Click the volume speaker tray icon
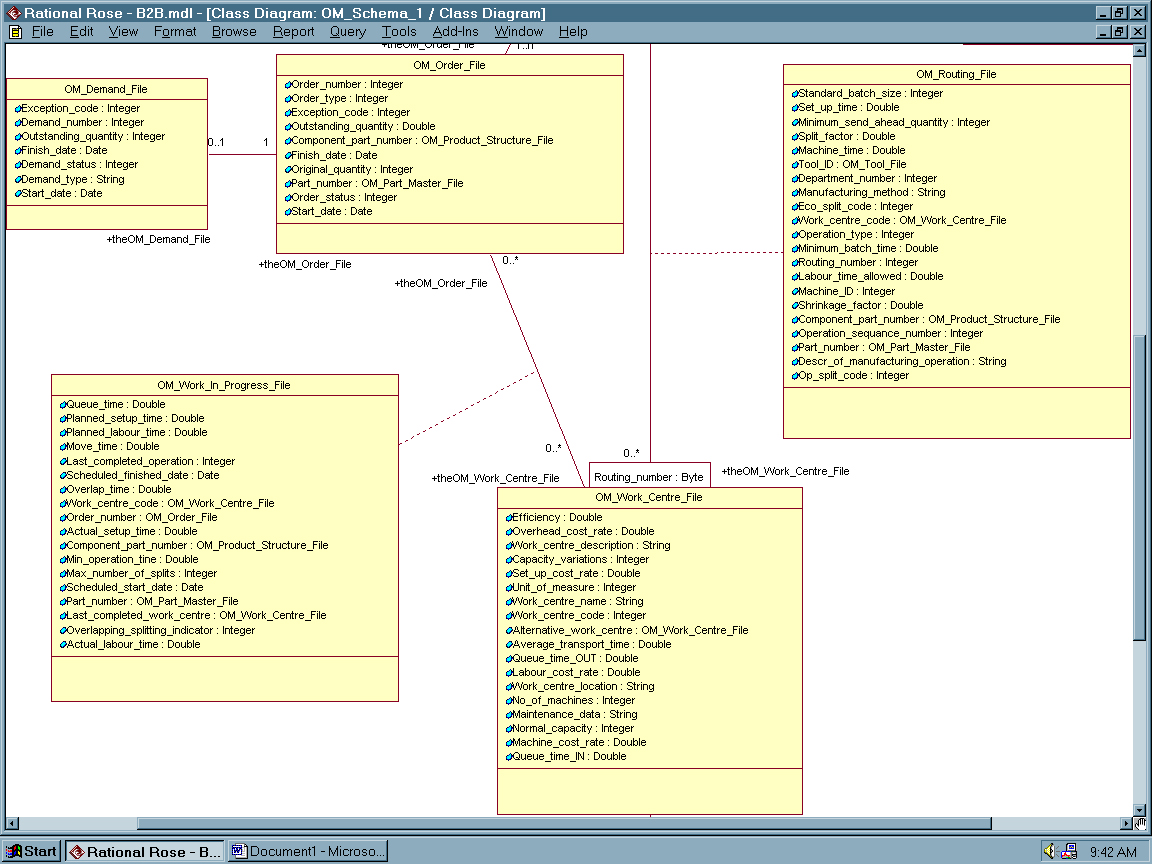 (x=1049, y=851)
